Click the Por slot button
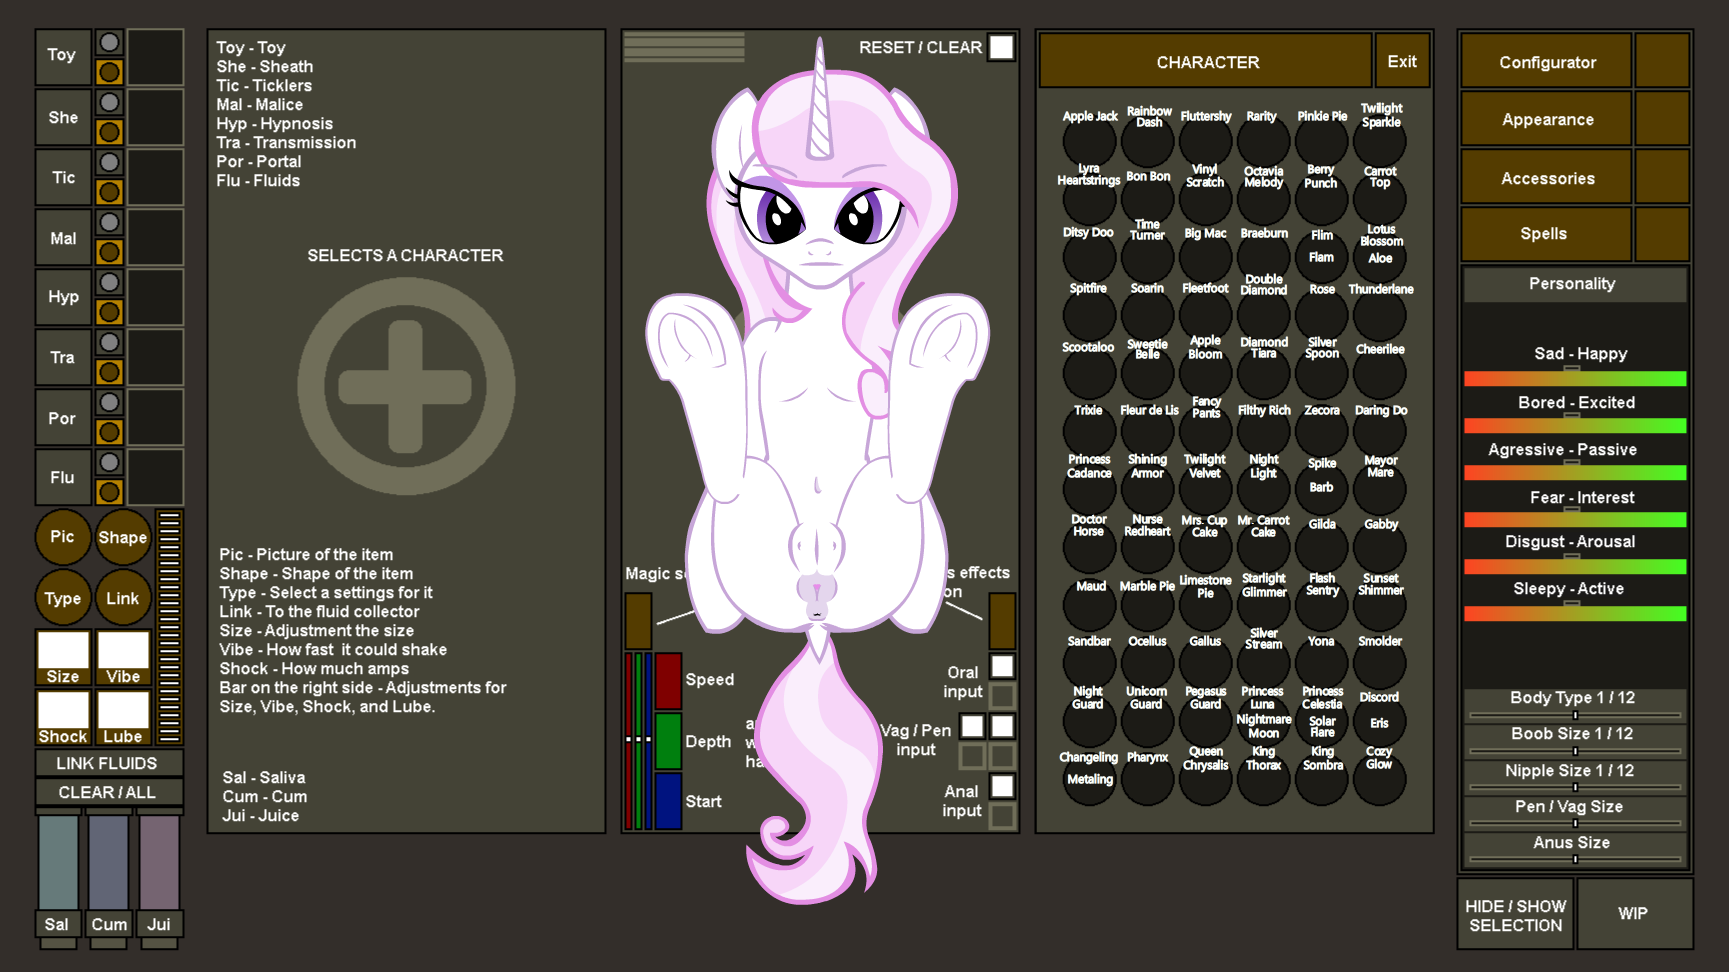Image resolution: width=1729 pixels, height=972 pixels. coord(63,418)
